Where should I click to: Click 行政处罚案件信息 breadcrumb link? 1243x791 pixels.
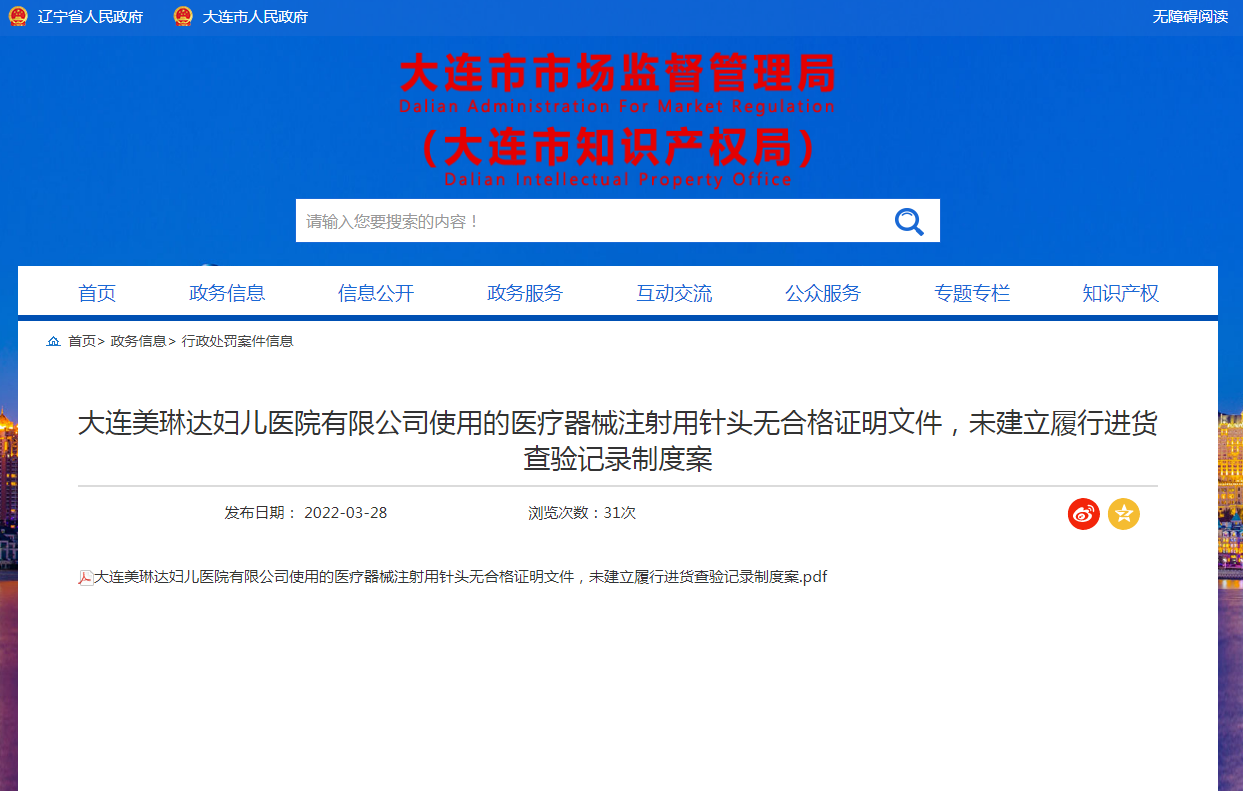[x=237, y=341]
